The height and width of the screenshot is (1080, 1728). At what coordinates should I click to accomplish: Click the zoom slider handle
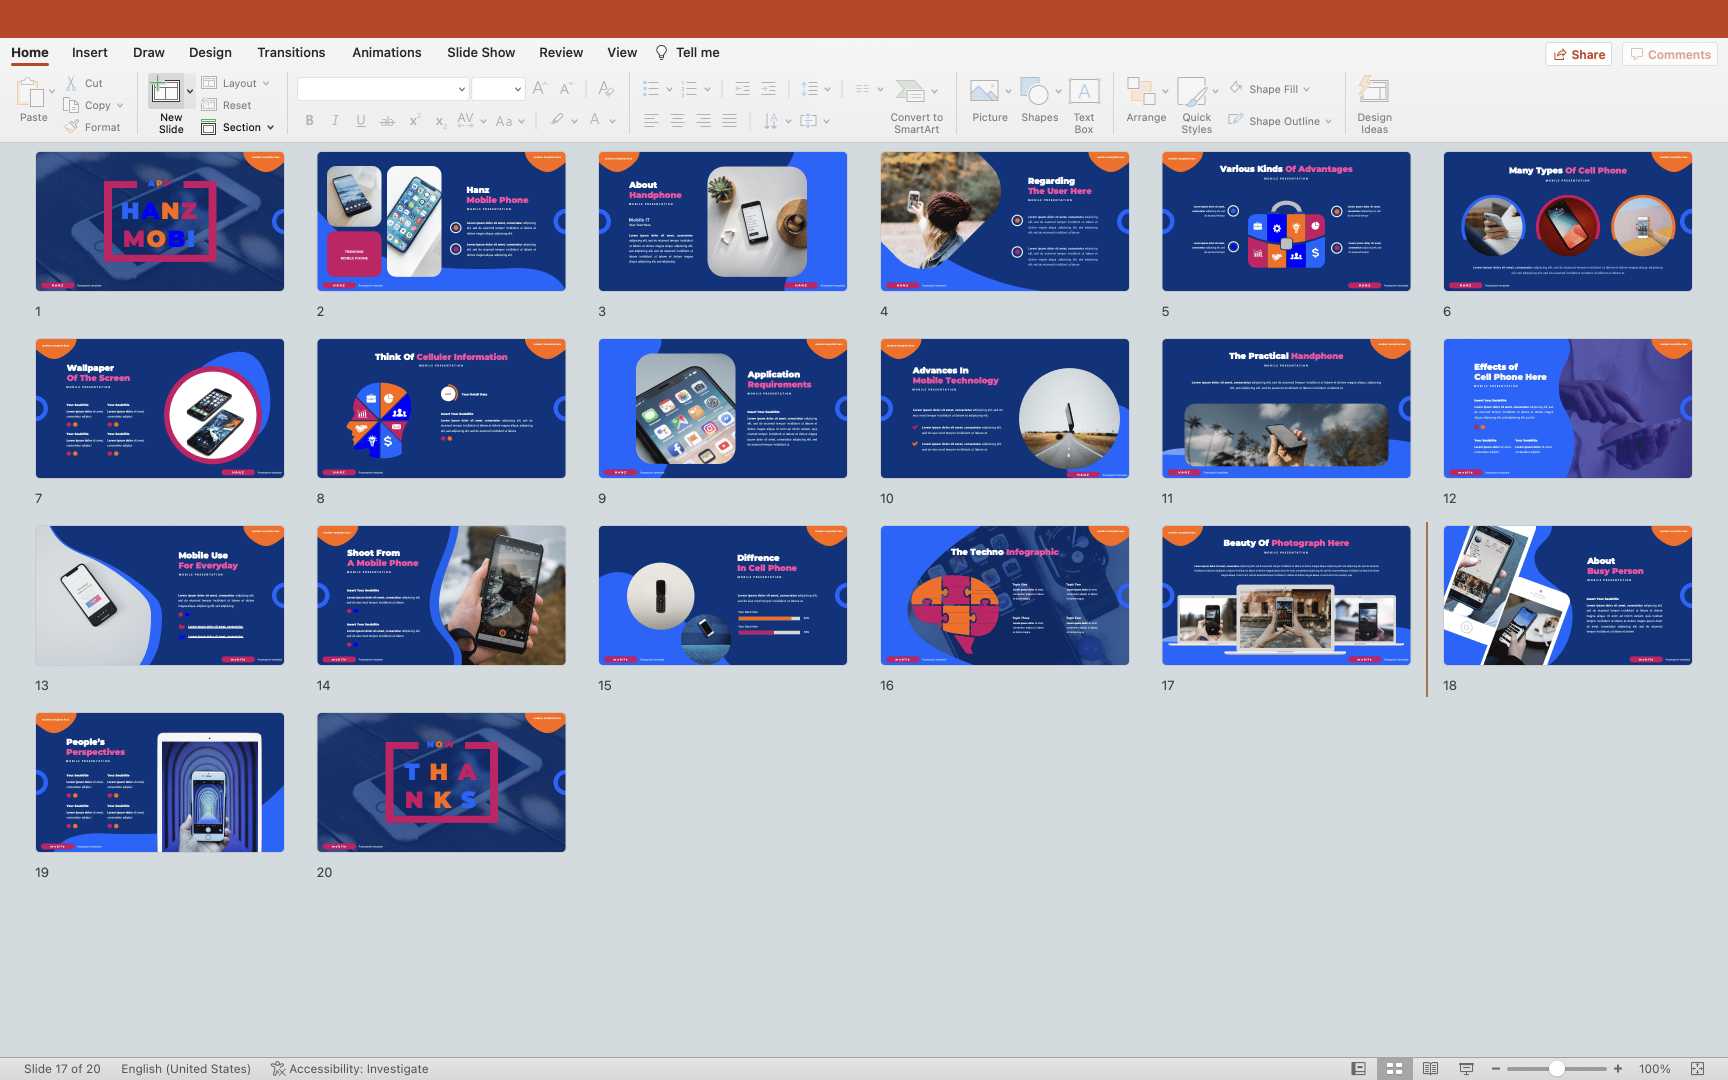[x=1557, y=1069]
